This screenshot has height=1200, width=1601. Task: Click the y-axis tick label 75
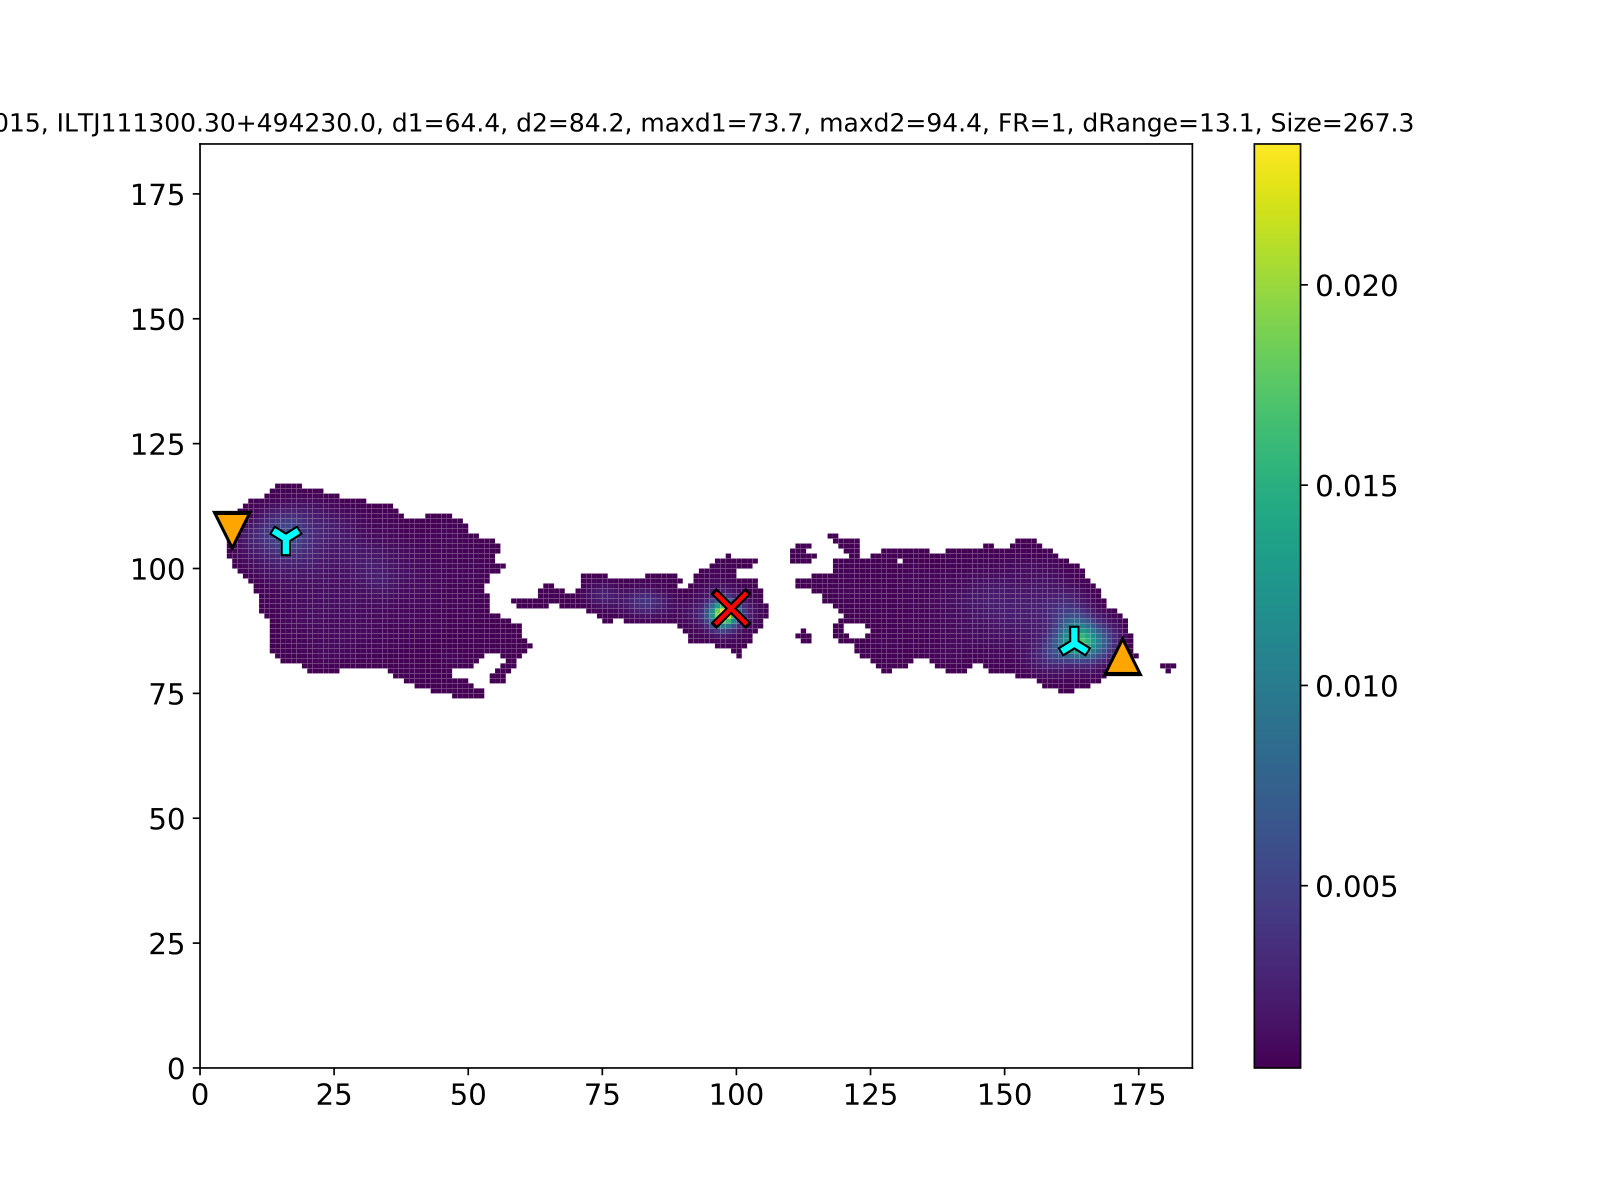pyautogui.click(x=167, y=694)
